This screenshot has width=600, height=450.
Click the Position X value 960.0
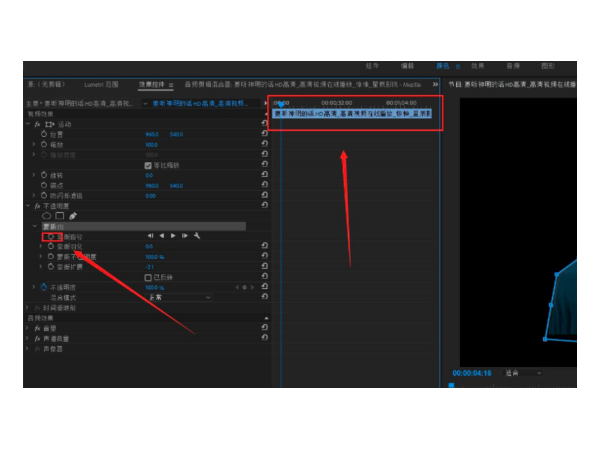click(149, 133)
